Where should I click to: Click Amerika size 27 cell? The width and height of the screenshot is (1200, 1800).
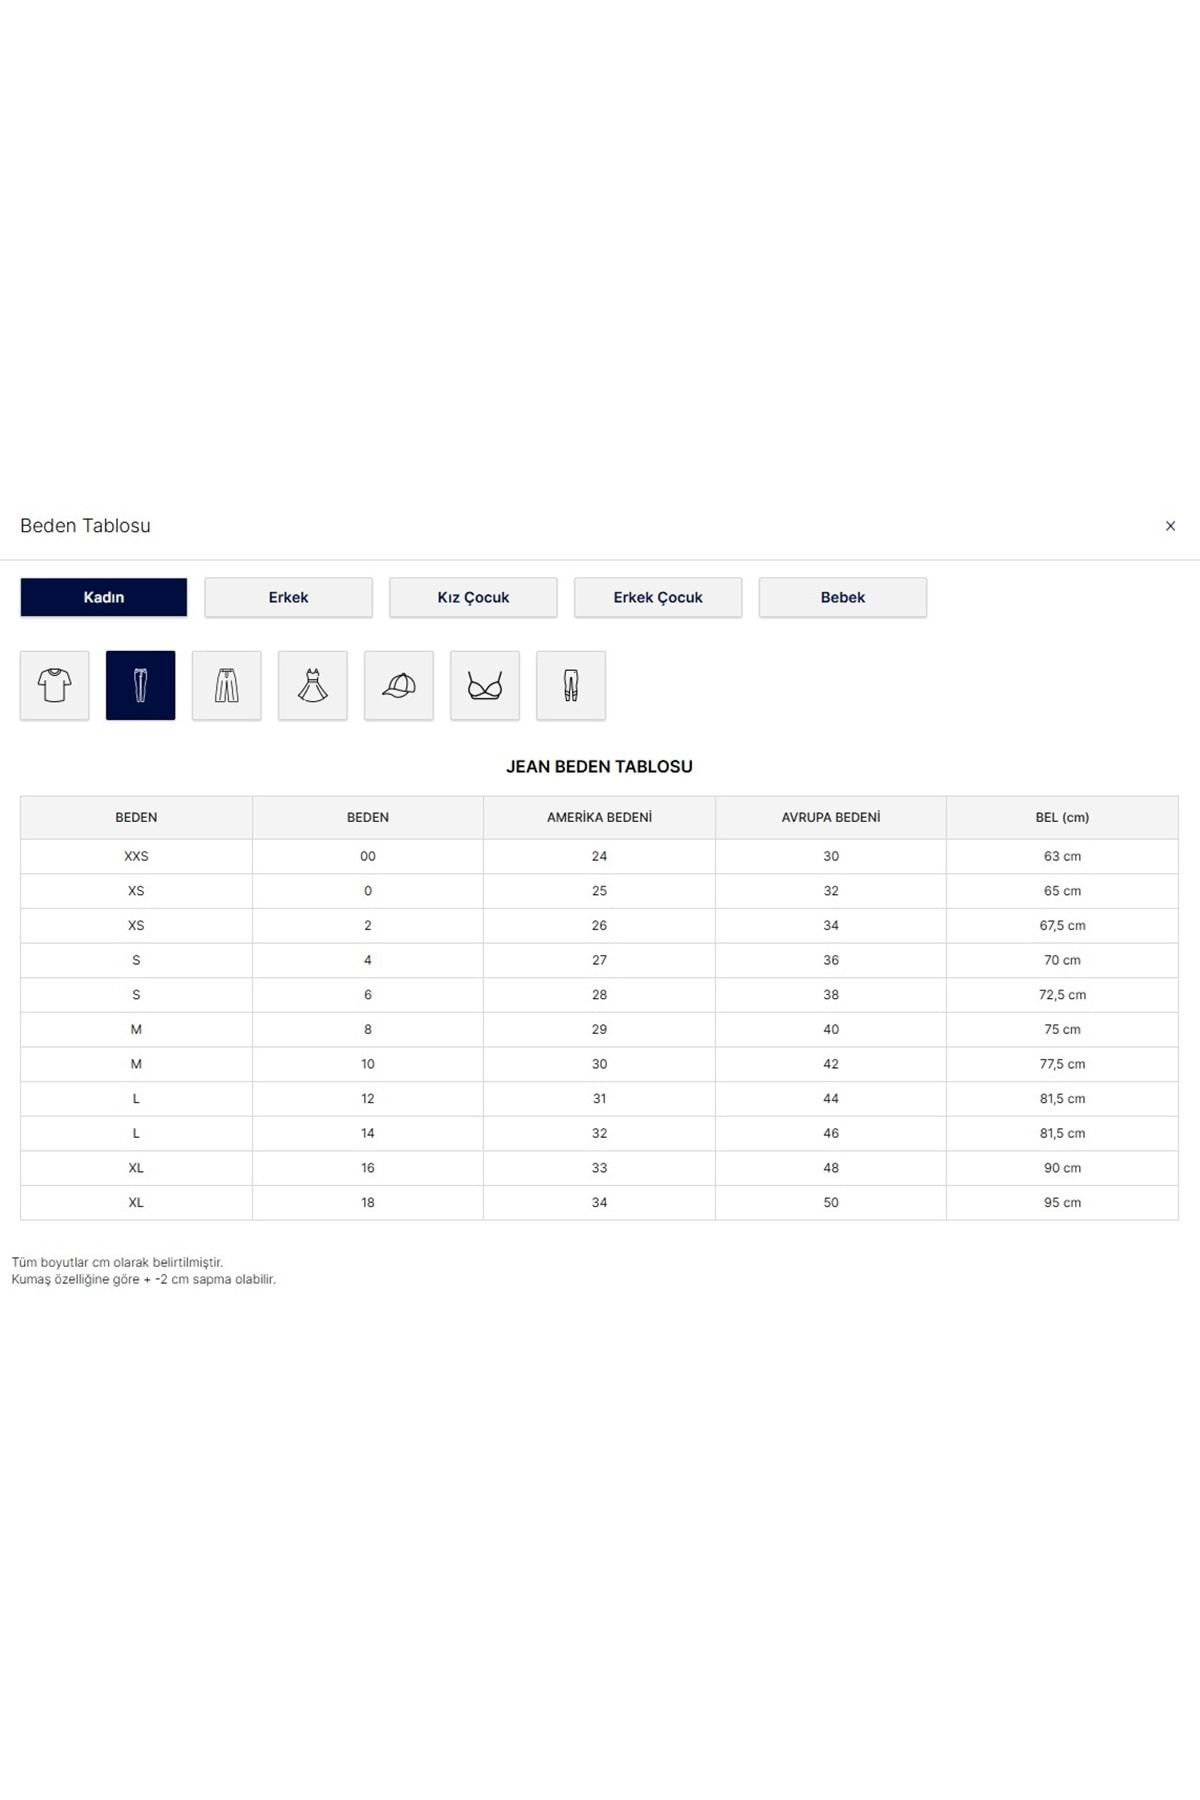coord(599,960)
